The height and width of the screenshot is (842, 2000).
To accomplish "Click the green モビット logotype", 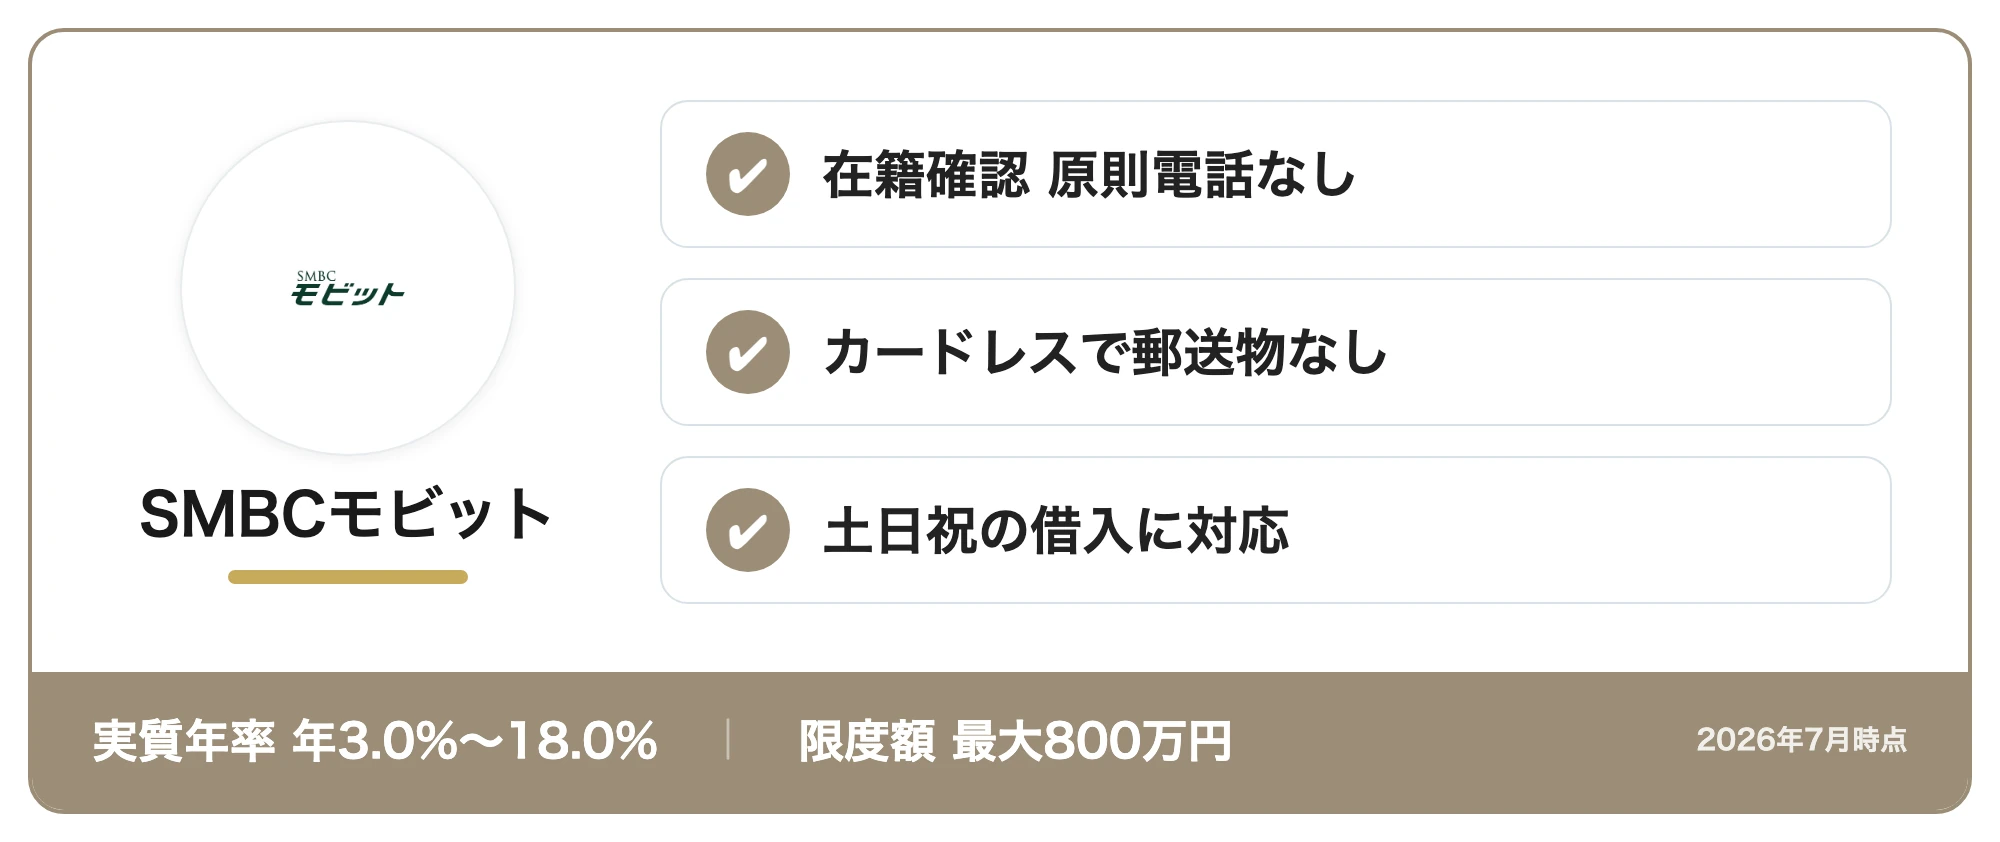I will 347,294.
